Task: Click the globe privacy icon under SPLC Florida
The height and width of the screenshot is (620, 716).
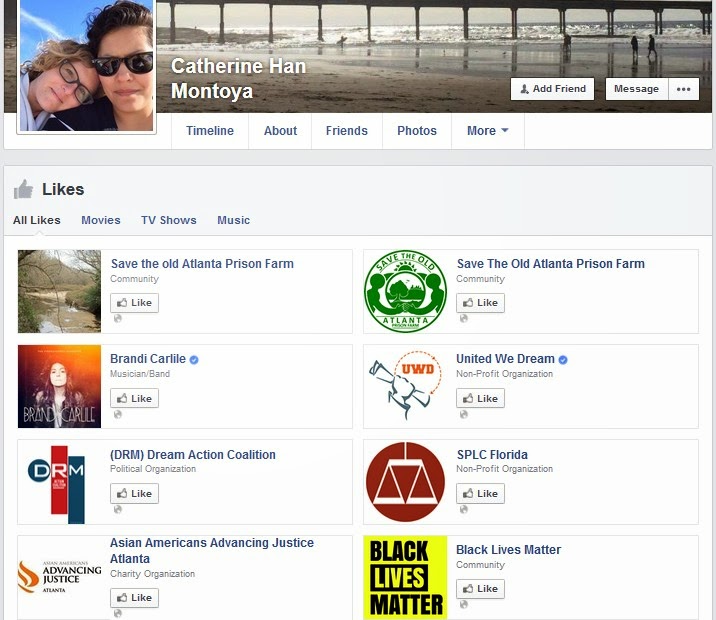Action: pyautogui.click(x=464, y=509)
